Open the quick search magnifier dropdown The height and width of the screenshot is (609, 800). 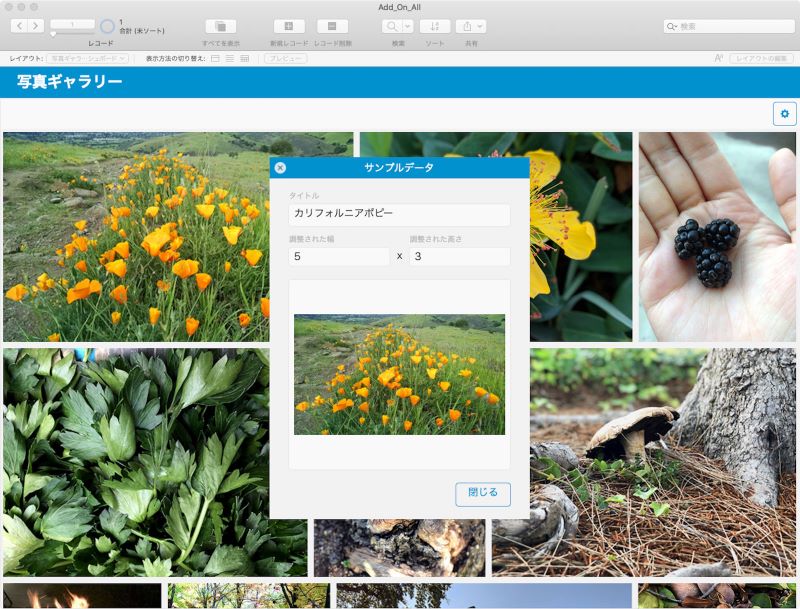672,26
